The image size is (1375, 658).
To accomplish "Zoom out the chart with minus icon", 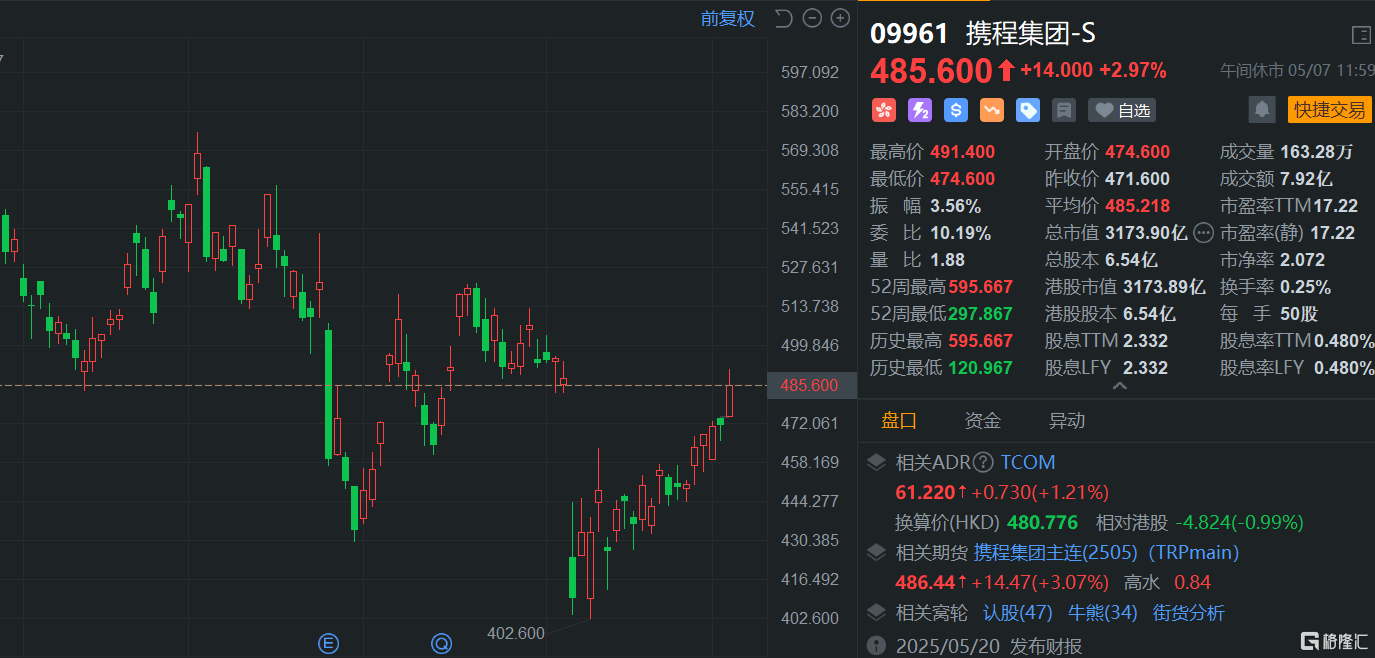I will (812, 18).
